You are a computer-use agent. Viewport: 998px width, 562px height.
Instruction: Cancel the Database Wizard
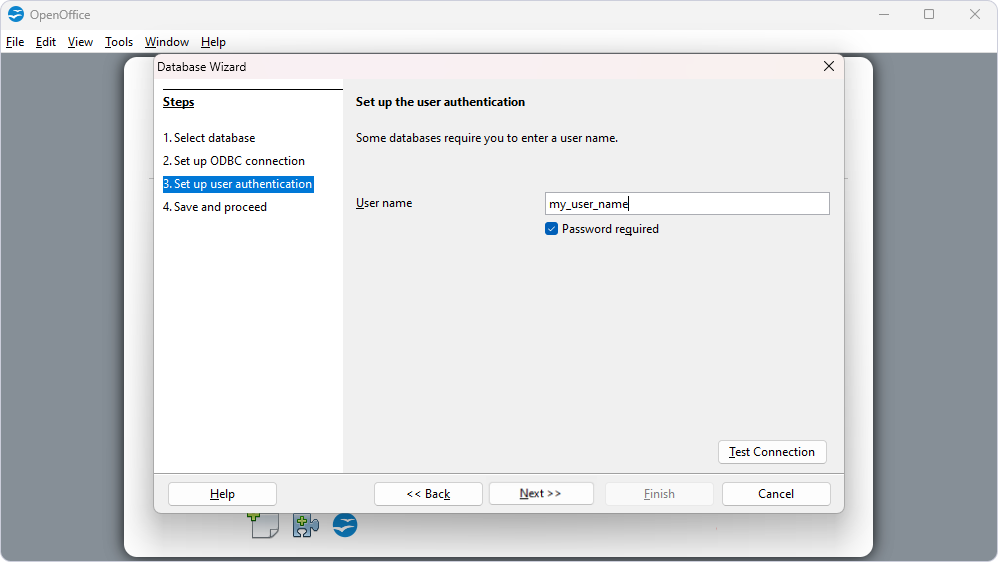point(776,494)
